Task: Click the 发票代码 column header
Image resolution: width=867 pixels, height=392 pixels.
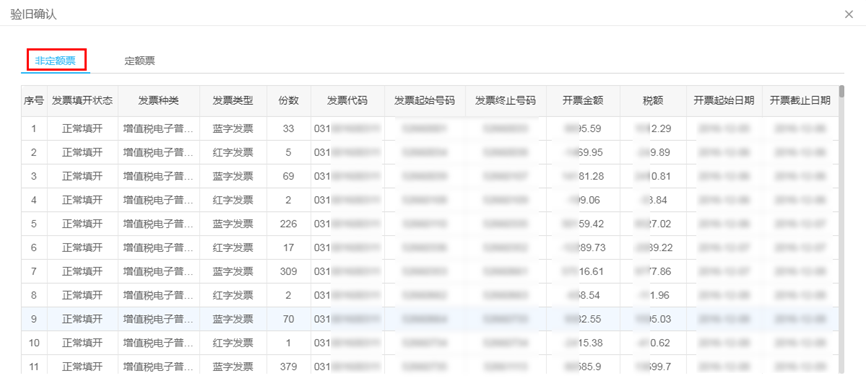Action: (347, 101)
